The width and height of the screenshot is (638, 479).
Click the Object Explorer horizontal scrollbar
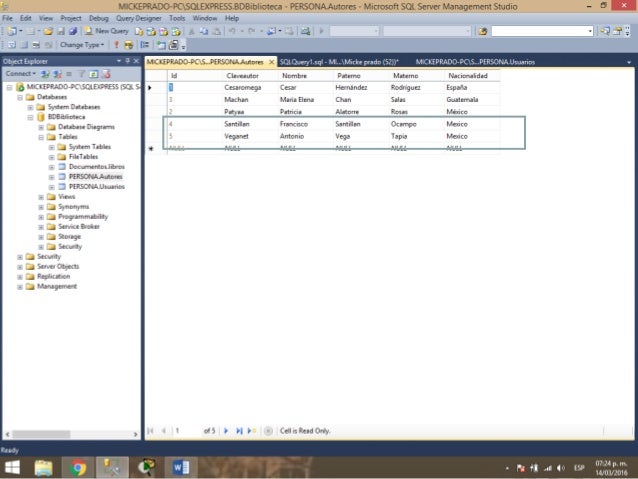(71, 435)
